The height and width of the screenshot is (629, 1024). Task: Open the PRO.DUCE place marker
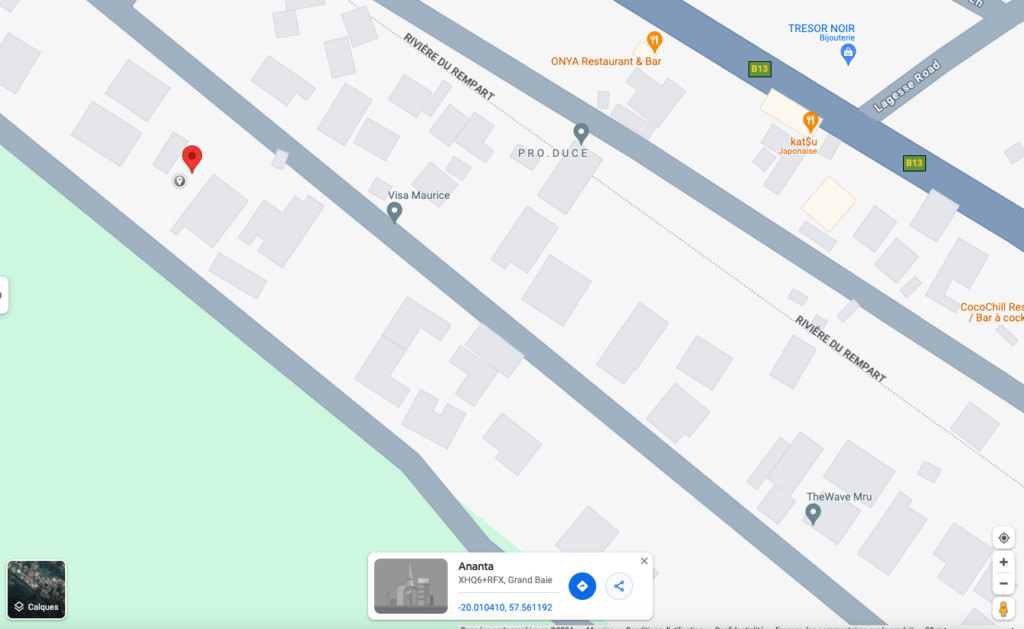point(581,133)
